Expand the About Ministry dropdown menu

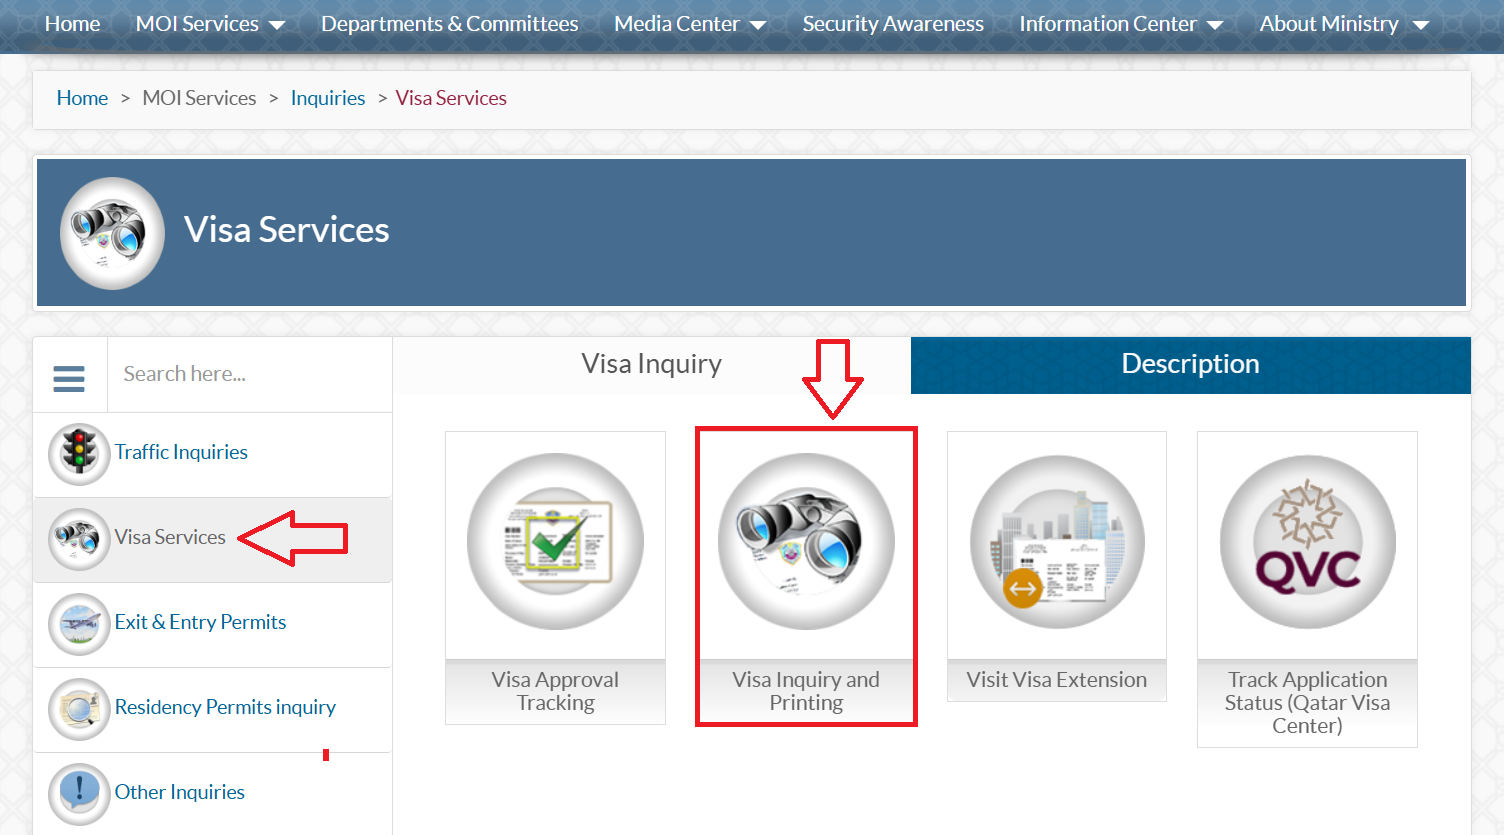tap(1343, 24)
